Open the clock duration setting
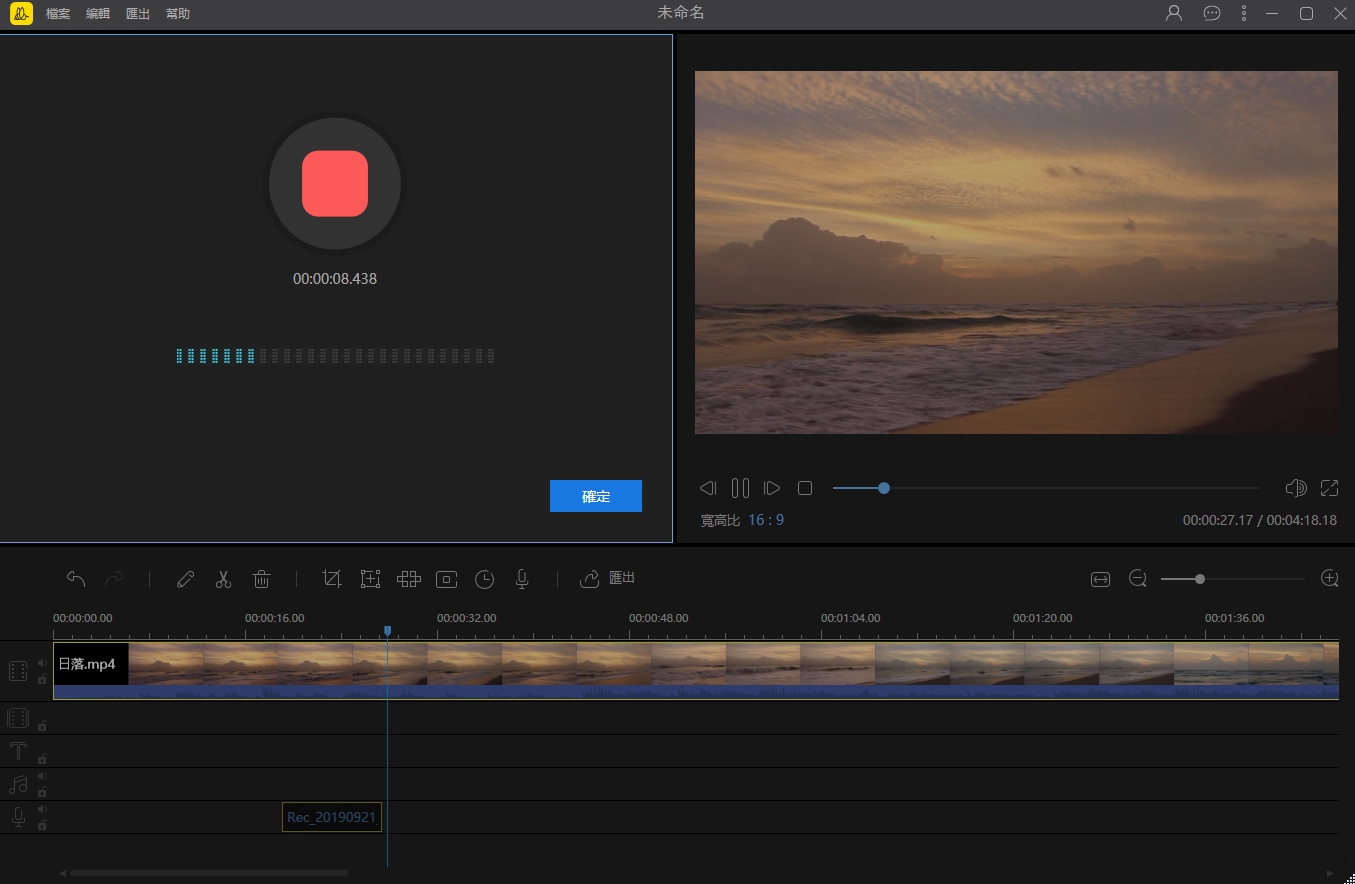Viewport: 1355px width, 884px height. pos(484,579)
